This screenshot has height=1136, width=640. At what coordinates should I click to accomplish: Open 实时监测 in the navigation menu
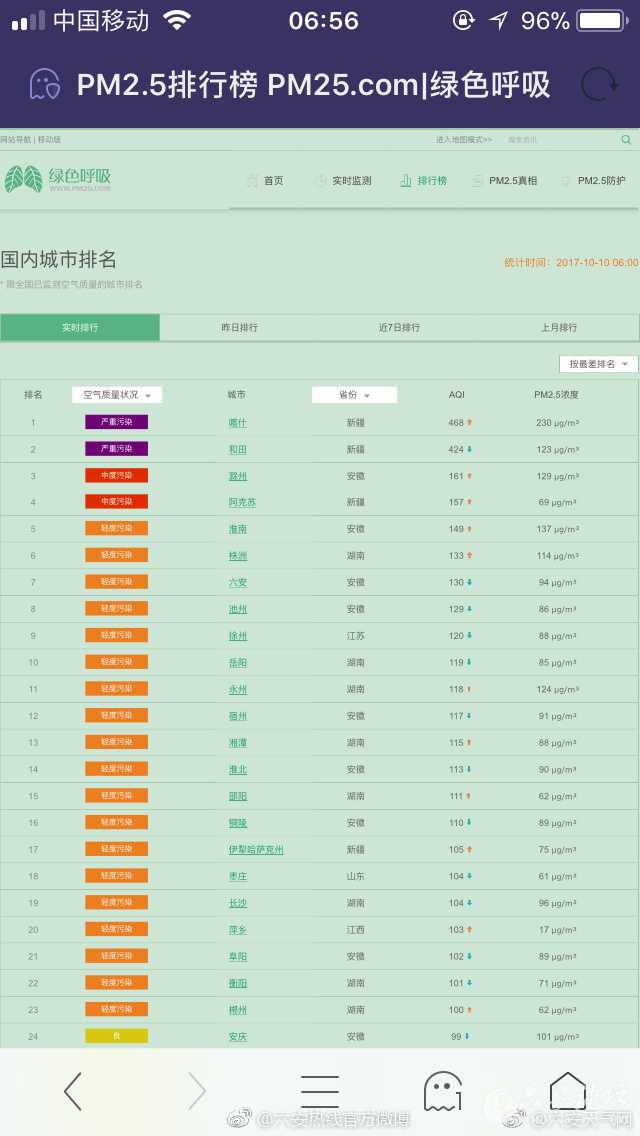344,181
